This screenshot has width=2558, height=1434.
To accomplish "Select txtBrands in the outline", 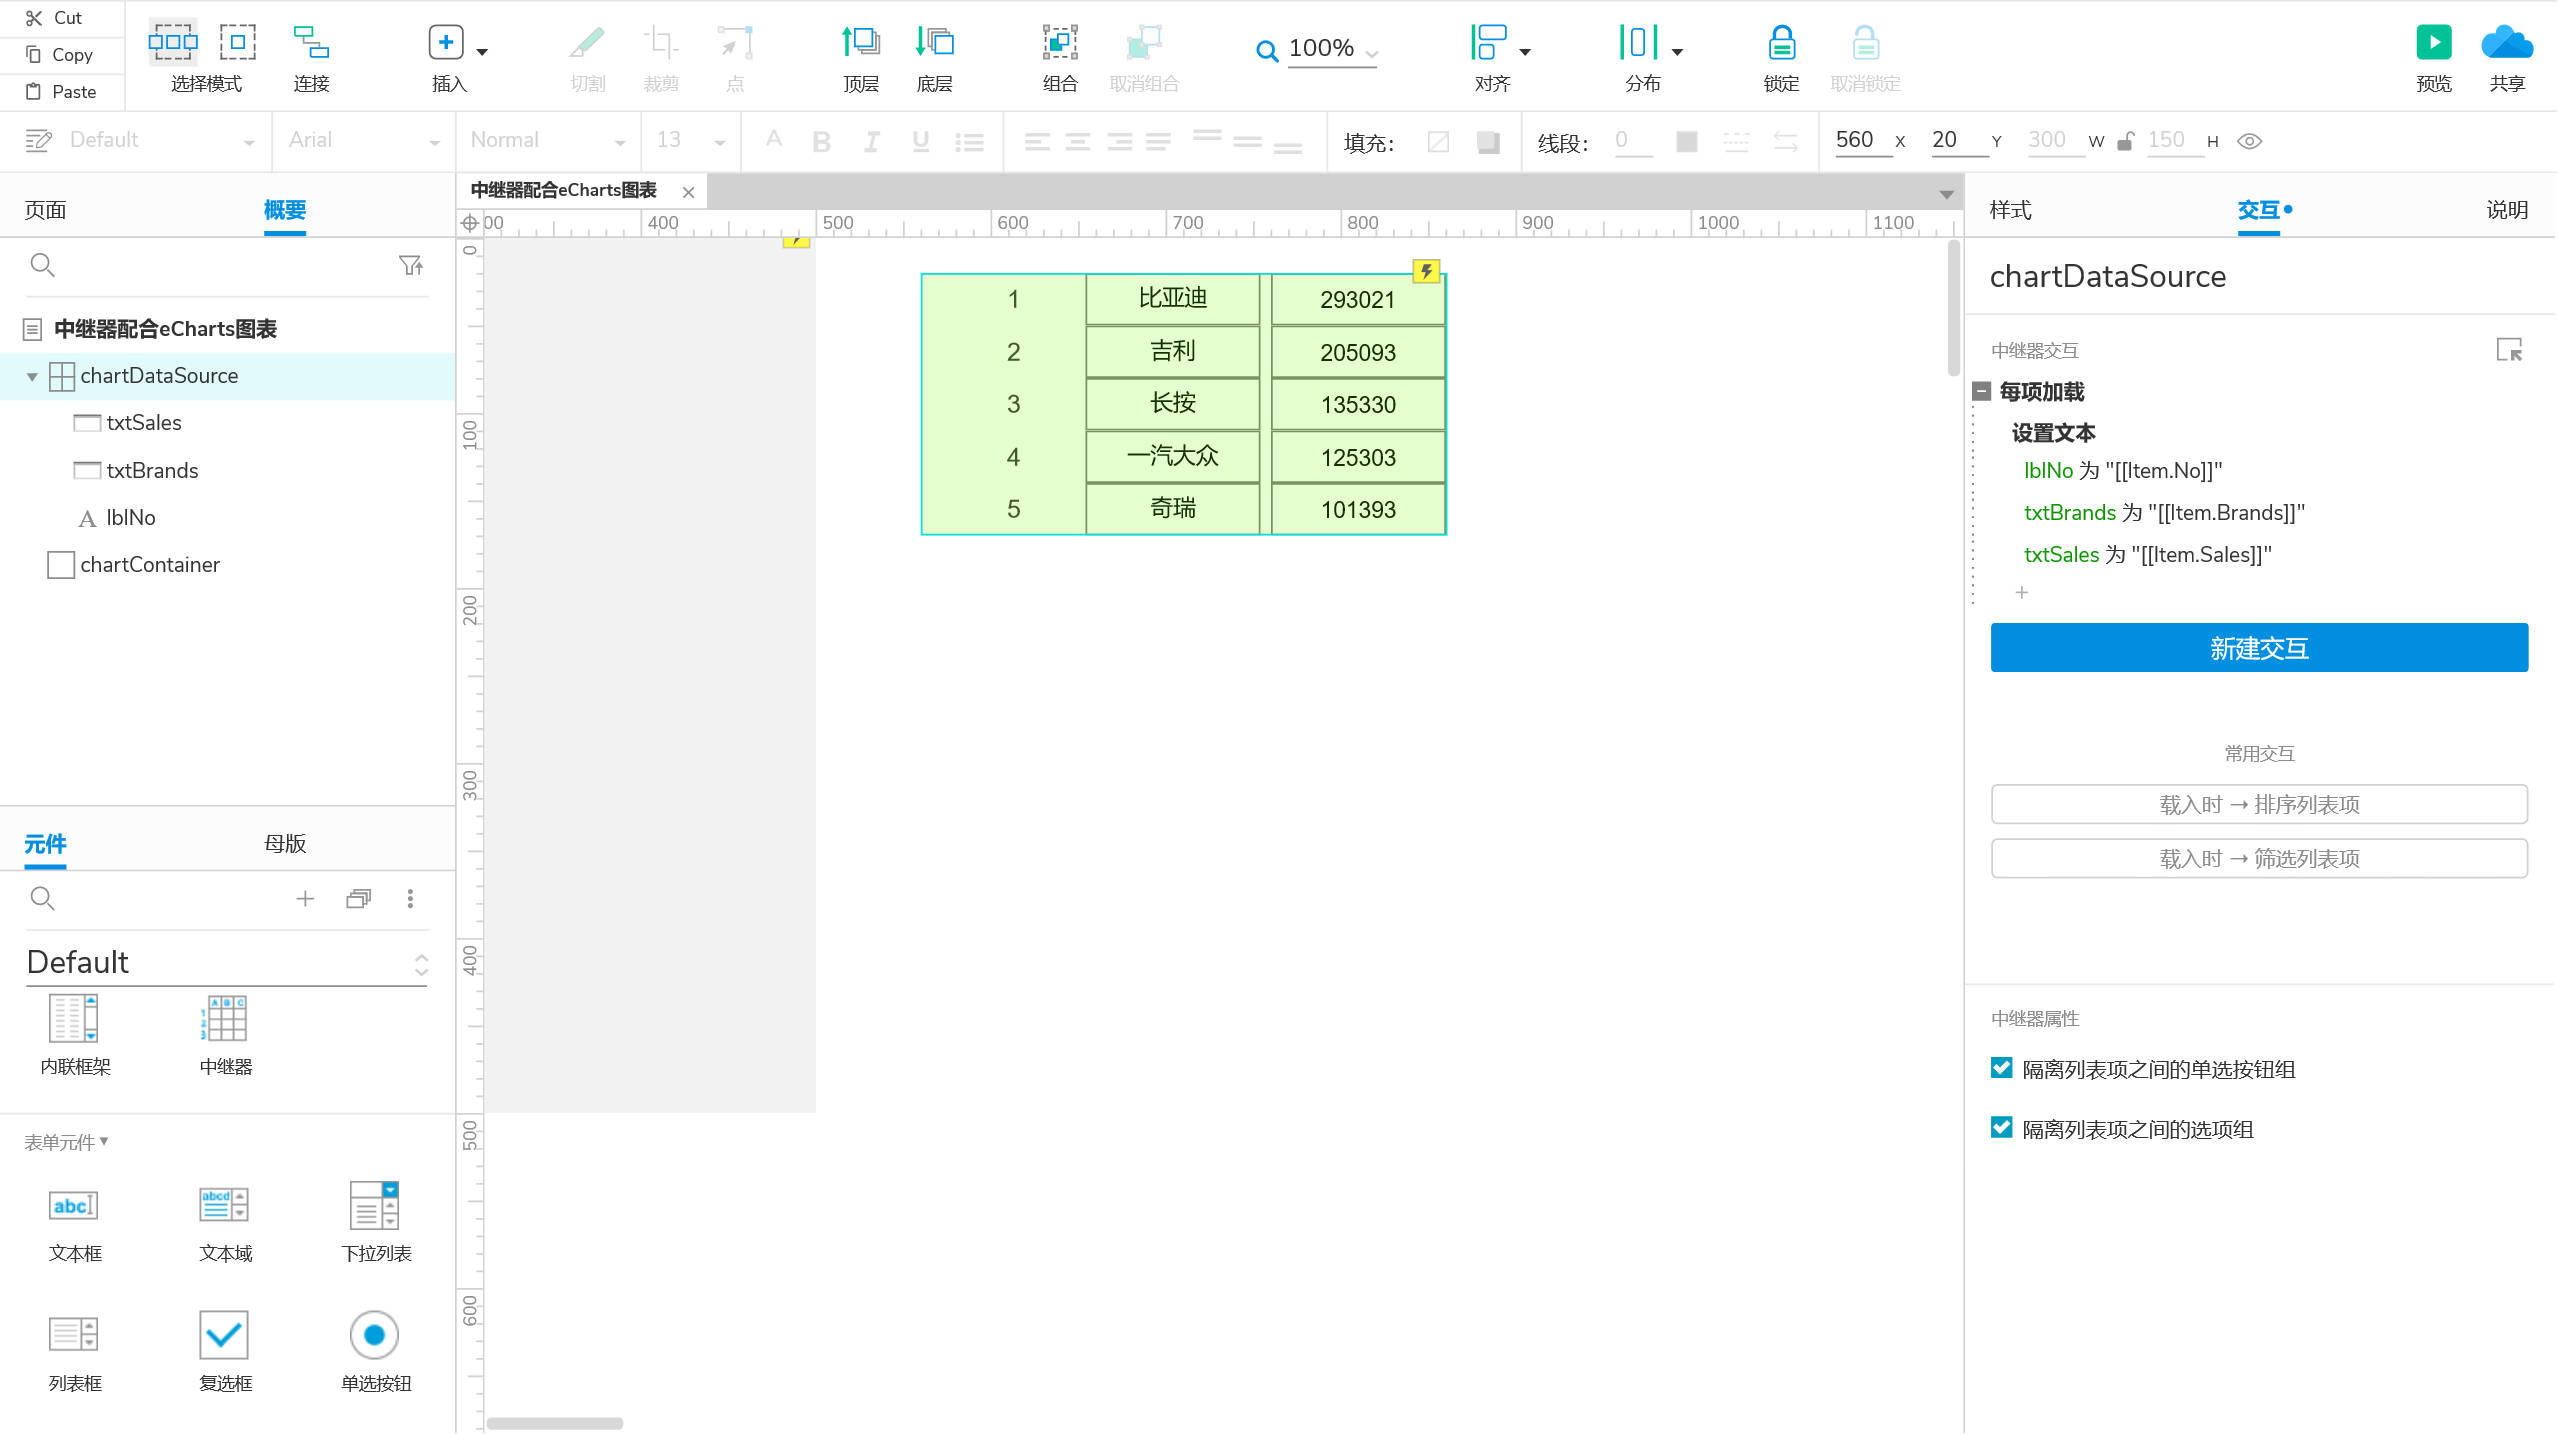I will pyautogui.click(x=152, y=471).
